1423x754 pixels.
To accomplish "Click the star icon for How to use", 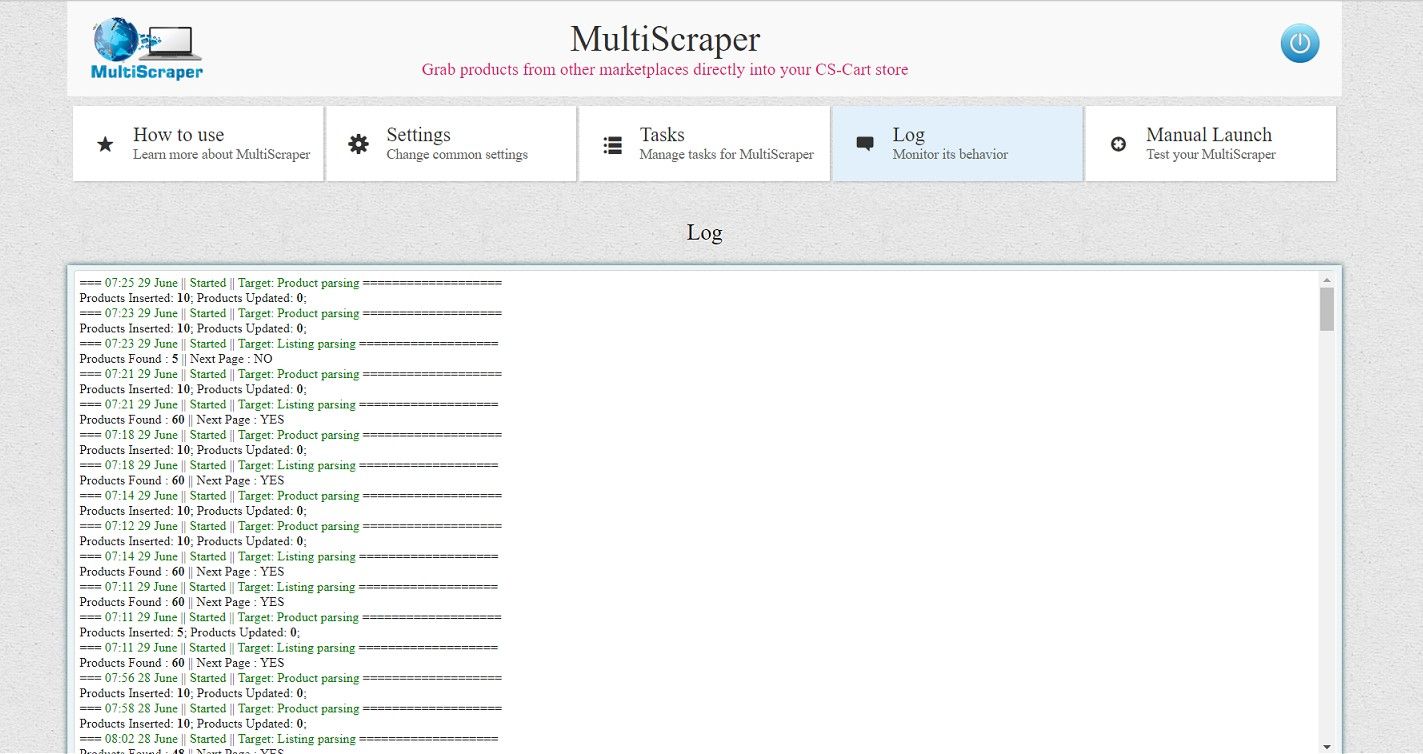I will [x=105, y=145].
